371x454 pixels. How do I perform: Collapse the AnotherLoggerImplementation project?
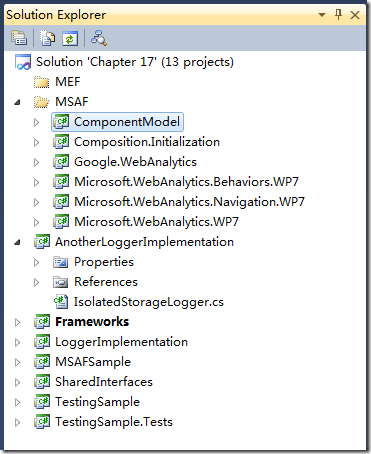(x=18, y=242)
